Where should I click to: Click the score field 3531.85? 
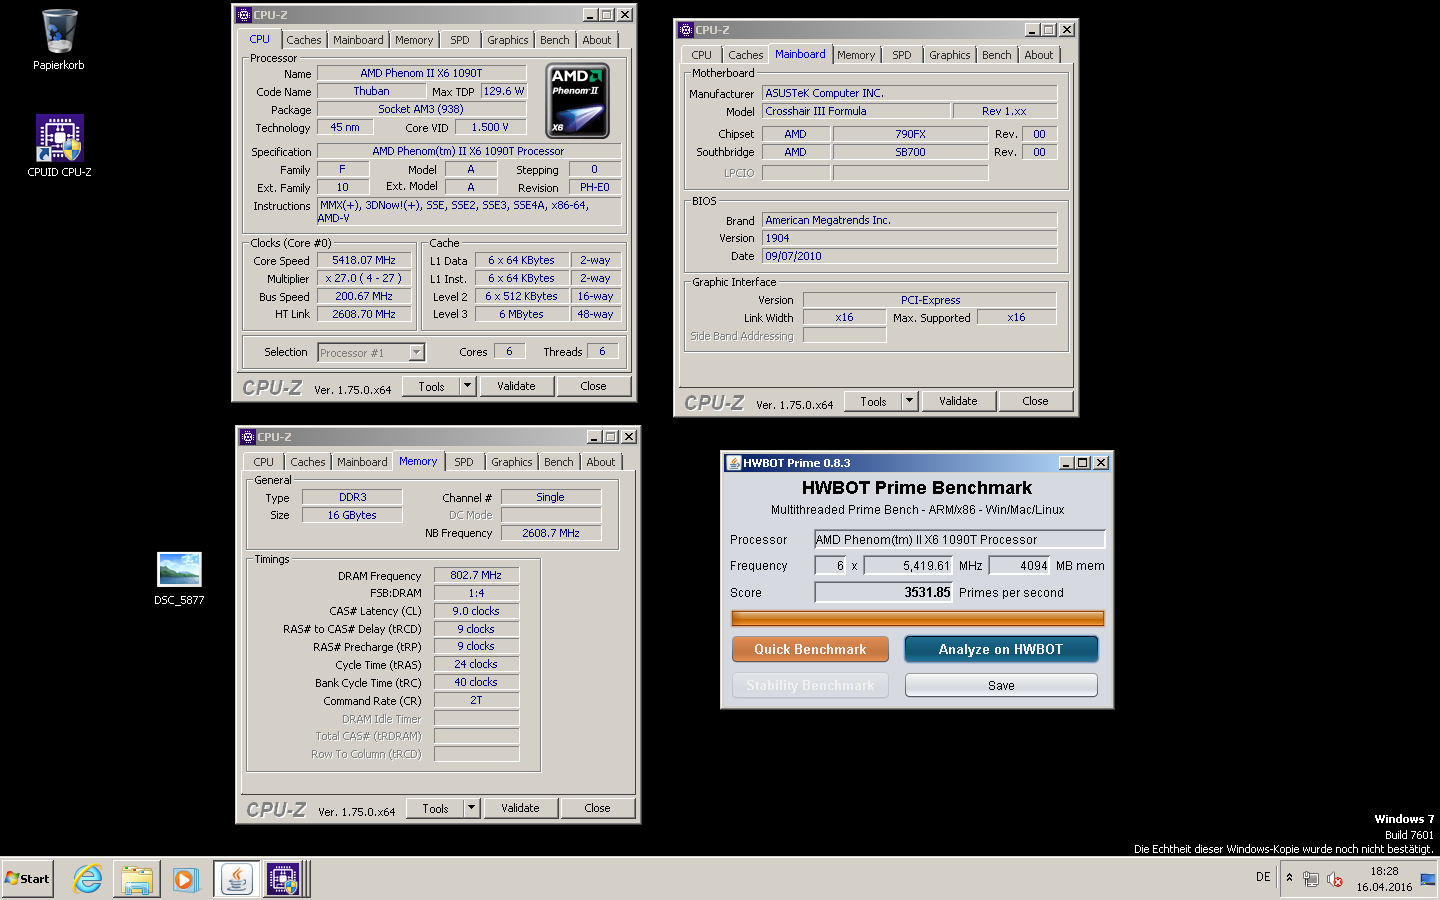click(883, 592)
